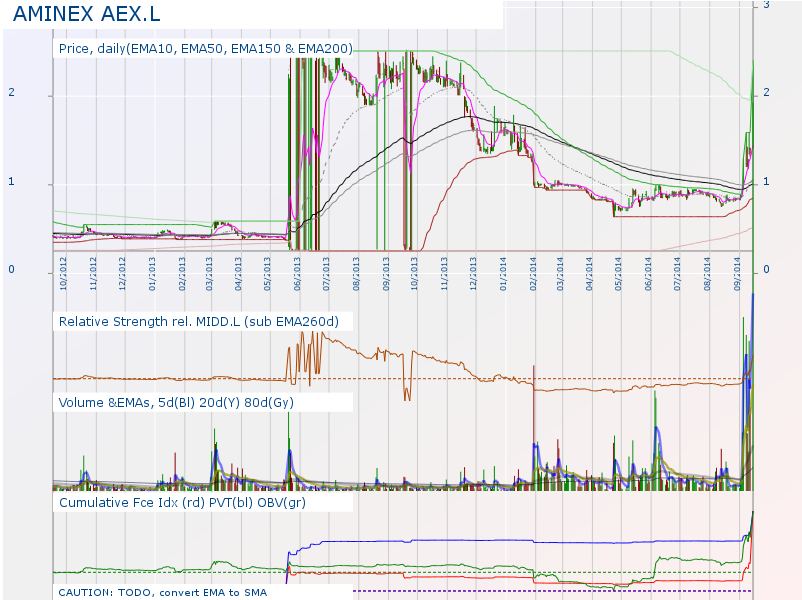Select the 01/2013 date axis label
The height and width of the screenshot is (600, 802).
[152, 274]
